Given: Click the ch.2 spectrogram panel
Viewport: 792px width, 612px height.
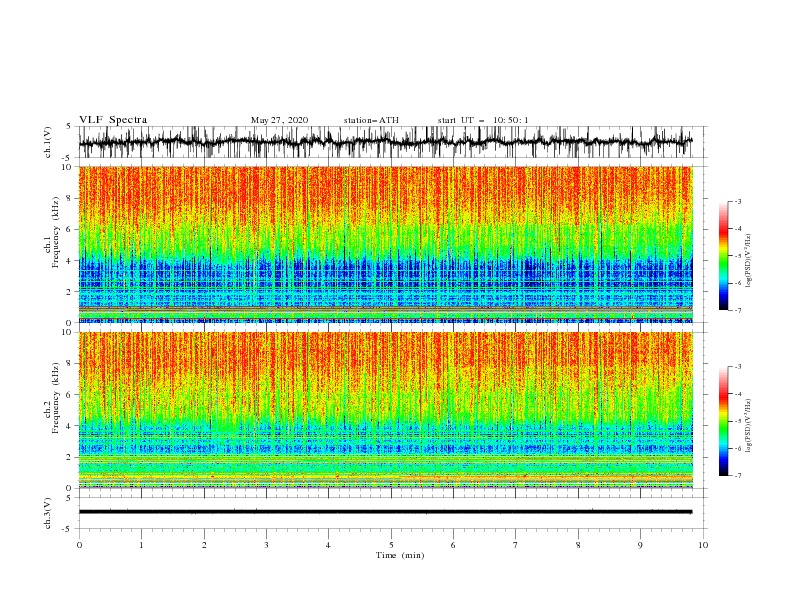Looking at the screenshot, I should tap(386, 410).
